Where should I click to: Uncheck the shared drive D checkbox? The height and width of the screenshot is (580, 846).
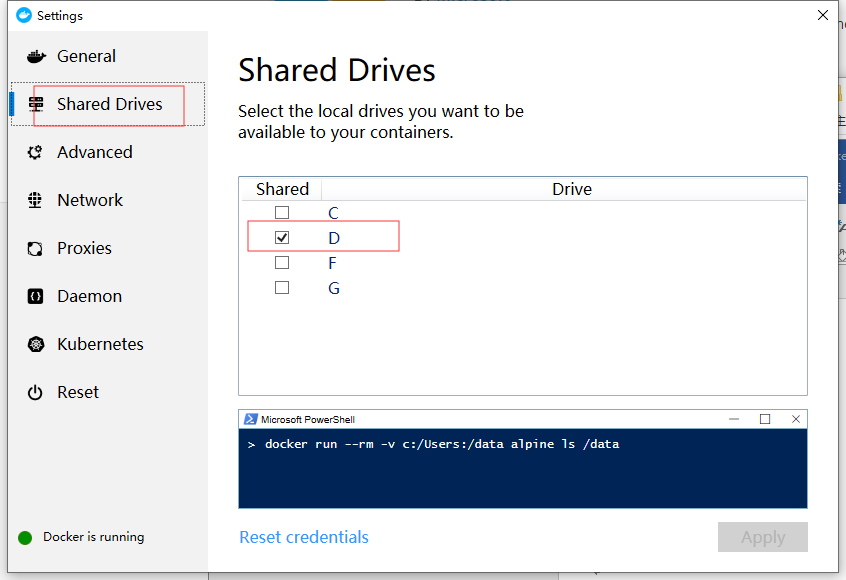click(282, 237)
